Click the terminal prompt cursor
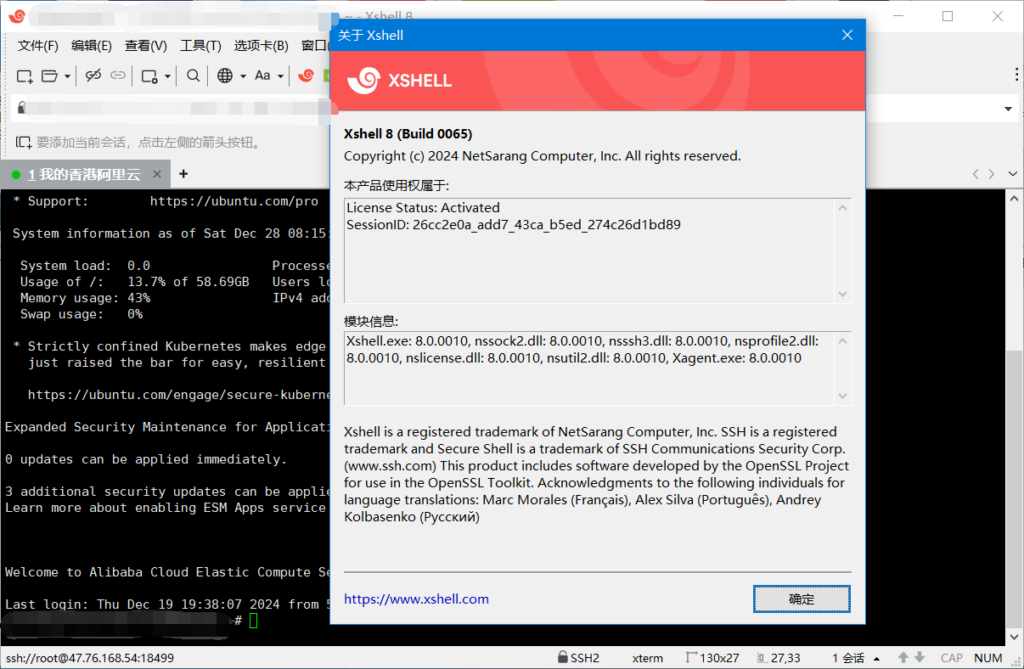Screen dimensions: 1024x669 pos(253,620)
